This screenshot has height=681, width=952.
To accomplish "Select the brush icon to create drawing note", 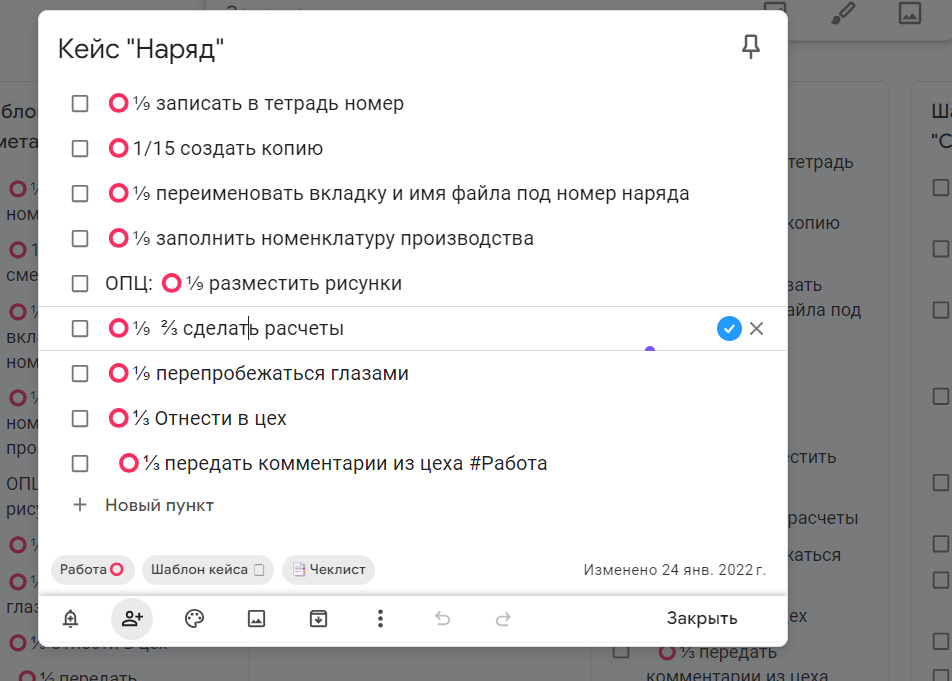I will click(843, 14).
